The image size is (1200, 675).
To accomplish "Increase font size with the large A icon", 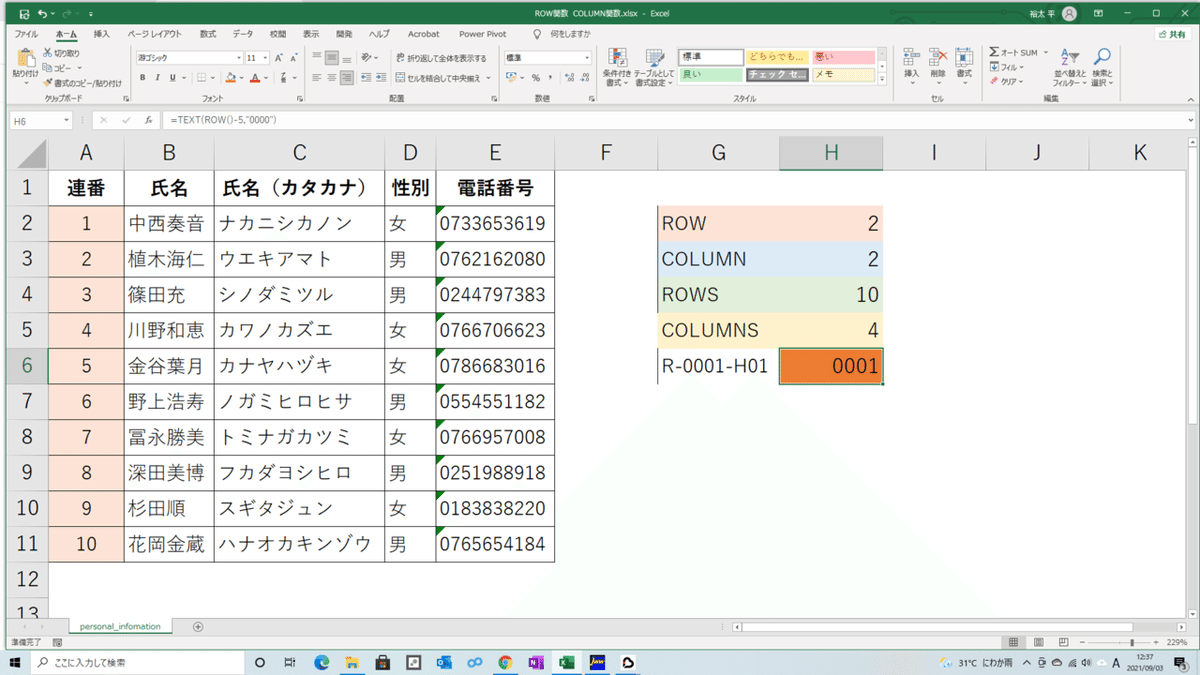I will tap(279, 58).
